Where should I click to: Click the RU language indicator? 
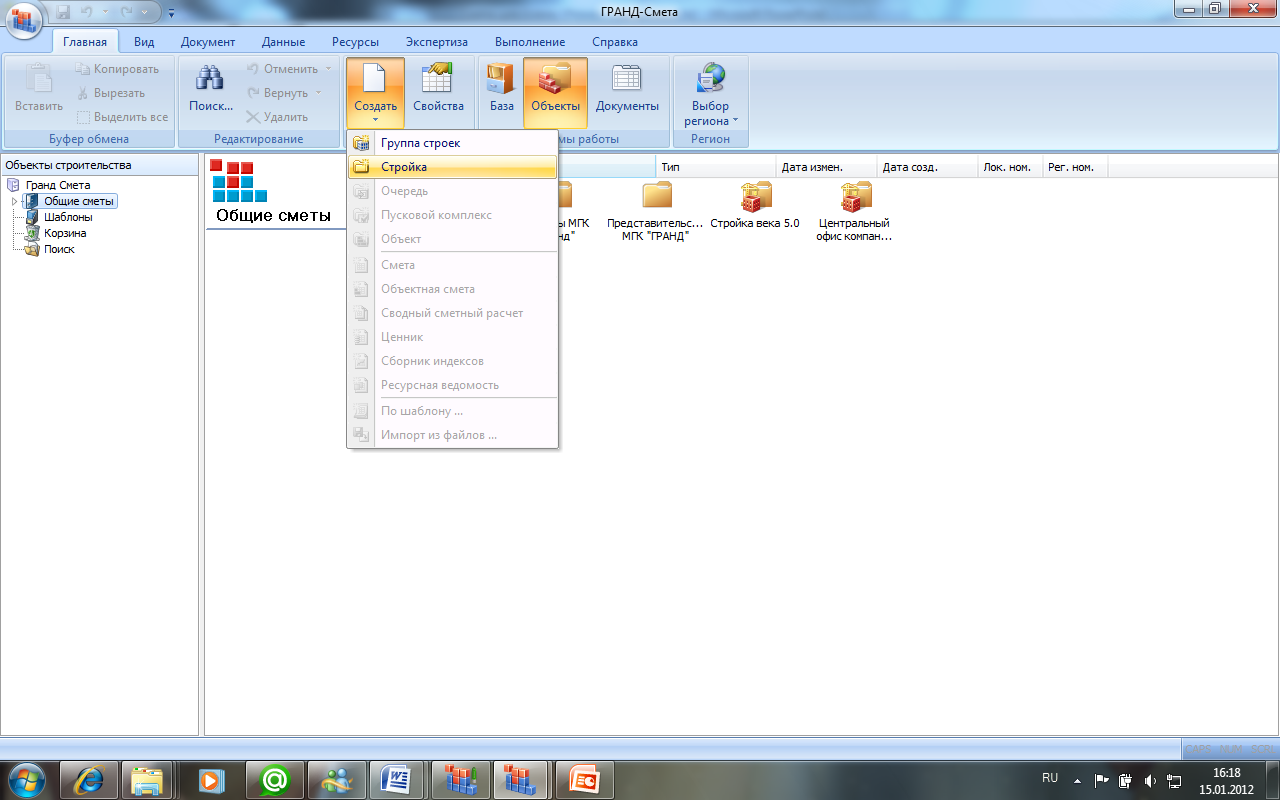[1050, 777]
